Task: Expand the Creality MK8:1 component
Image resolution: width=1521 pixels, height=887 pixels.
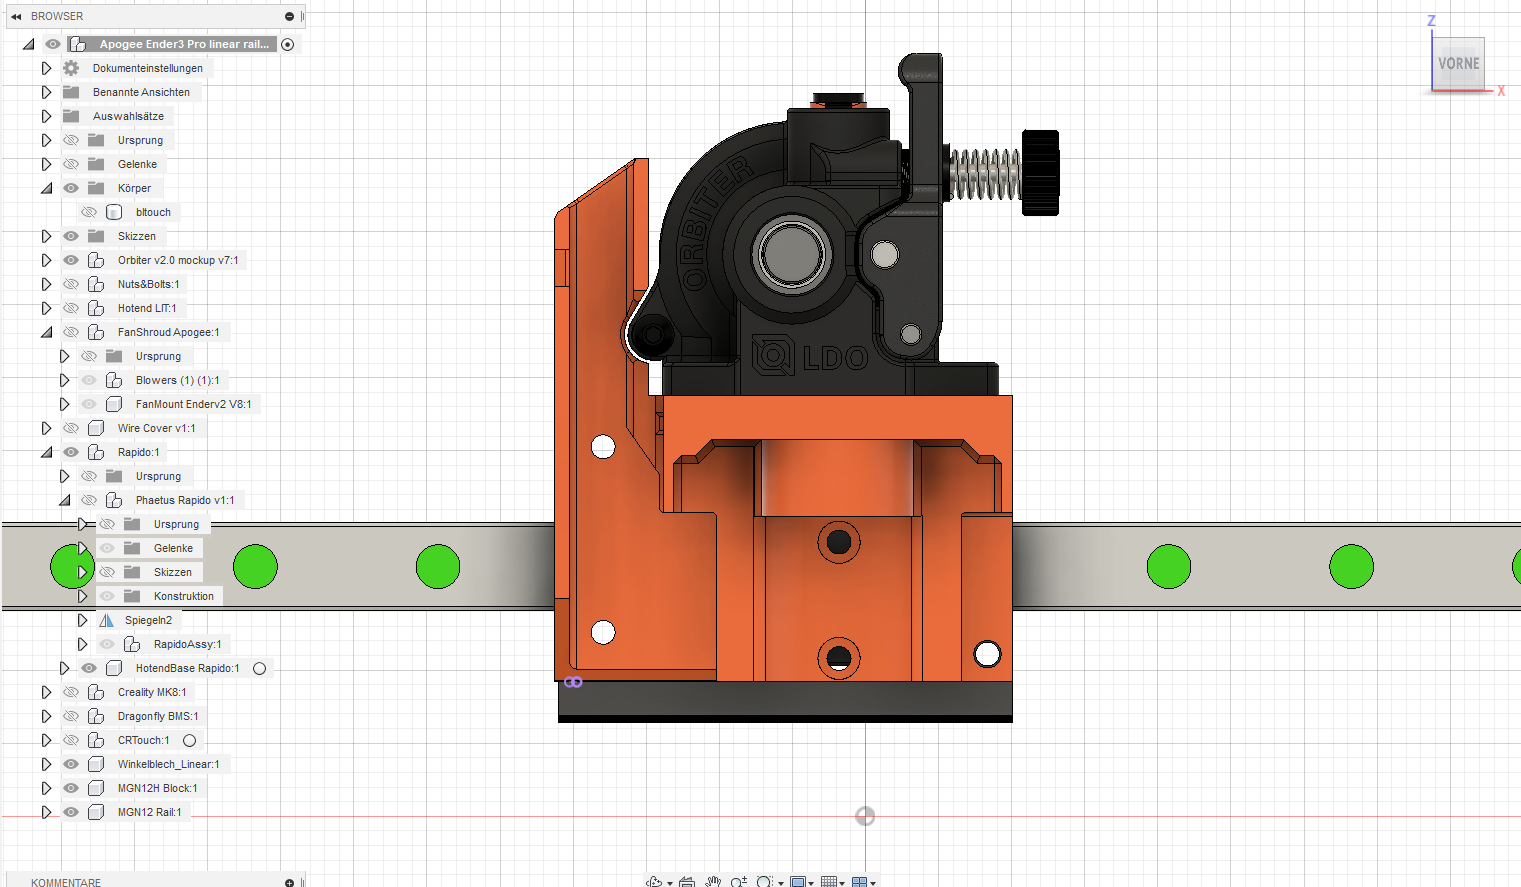Action: 46,692
